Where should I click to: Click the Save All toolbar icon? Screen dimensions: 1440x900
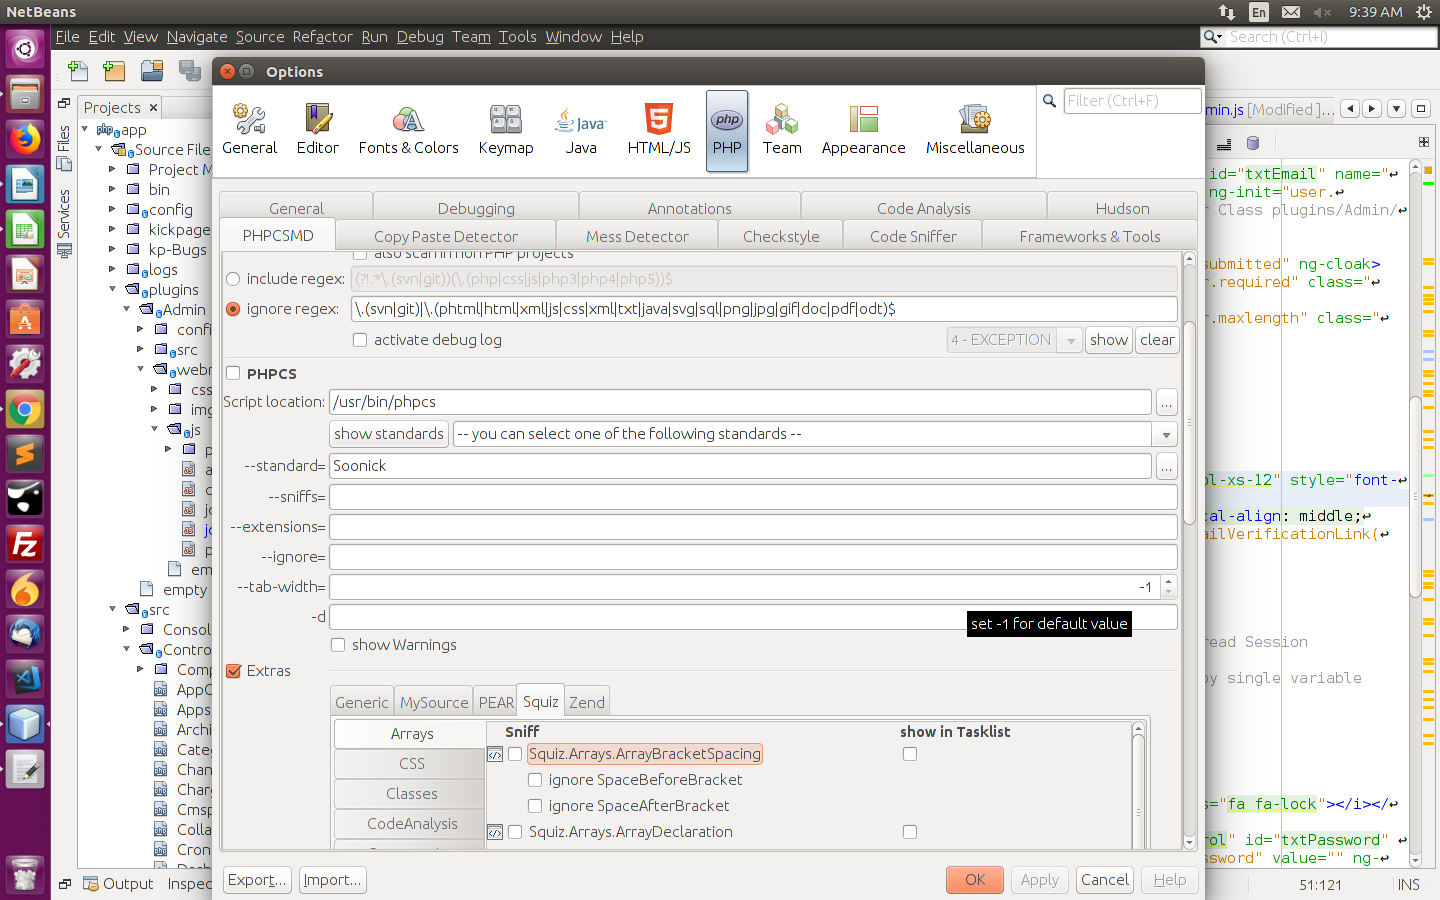[x=189, y=70]
